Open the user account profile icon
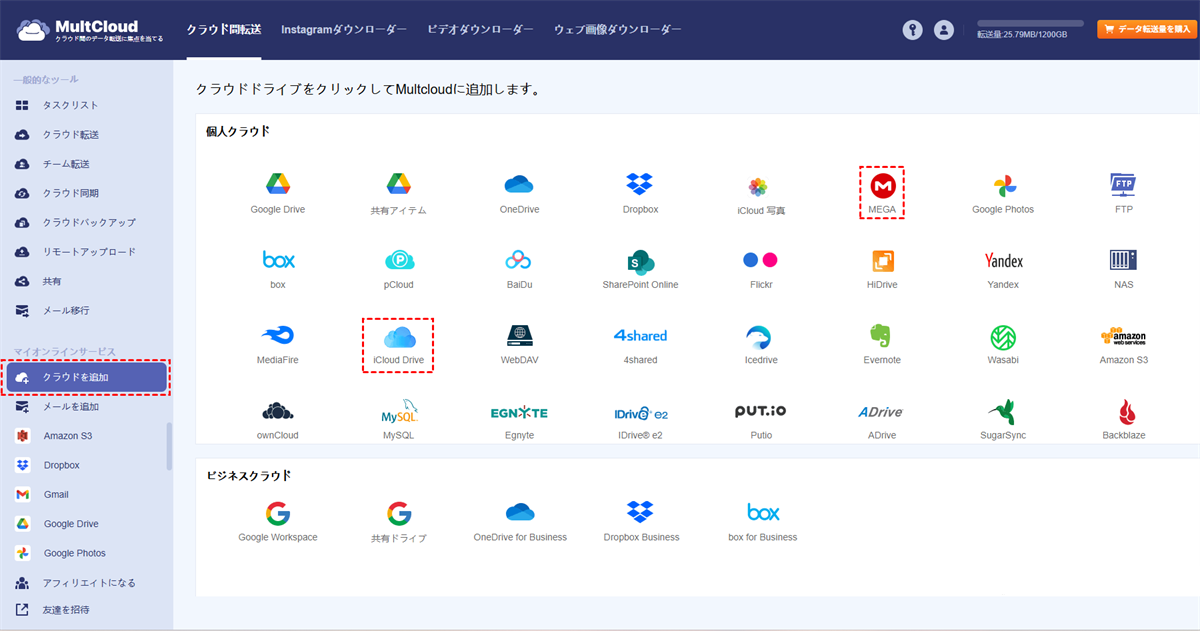1200x631 pixels. (x=943, y=30)
